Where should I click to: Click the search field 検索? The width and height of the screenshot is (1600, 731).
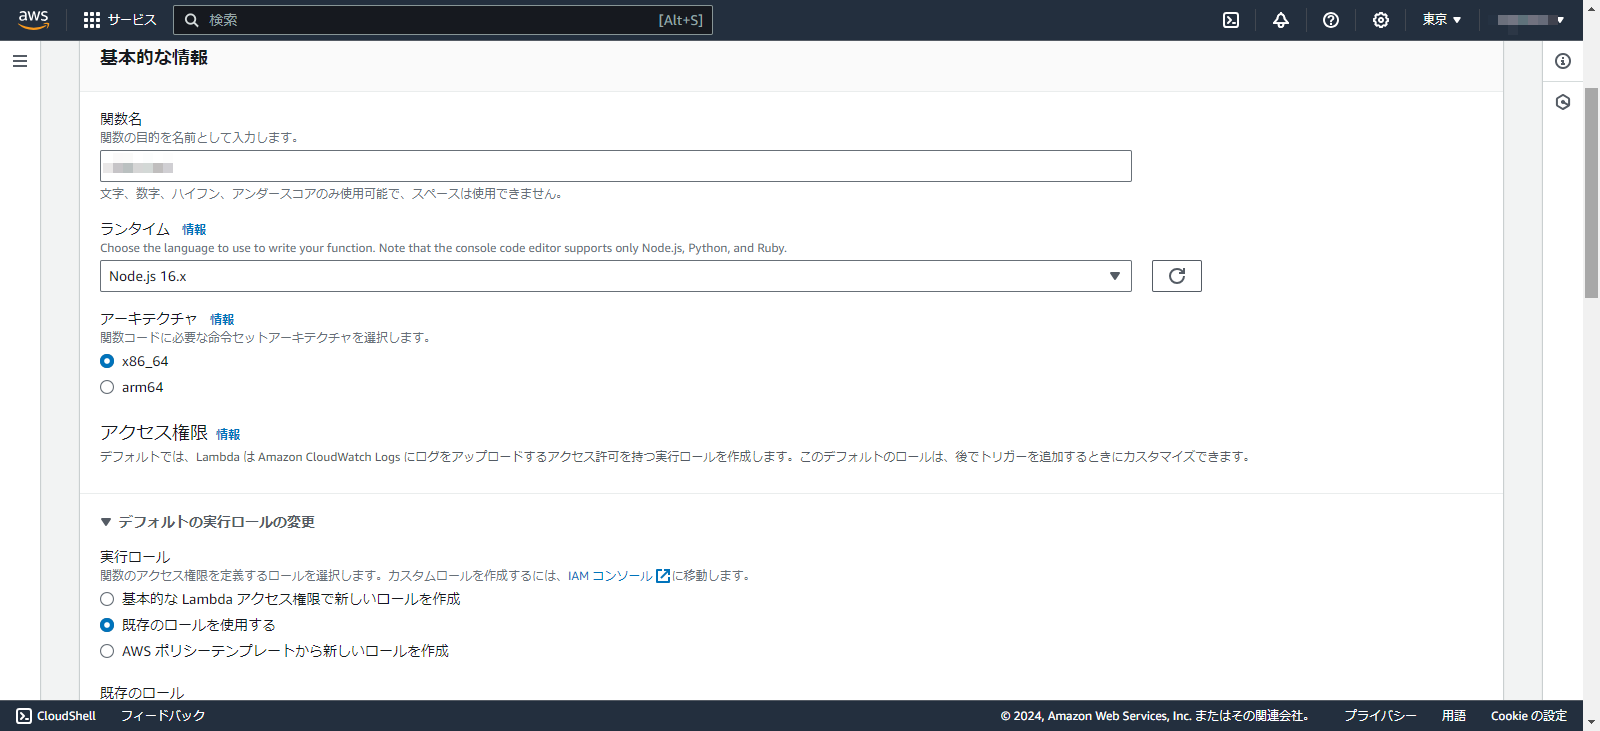[x=443, y=20]
